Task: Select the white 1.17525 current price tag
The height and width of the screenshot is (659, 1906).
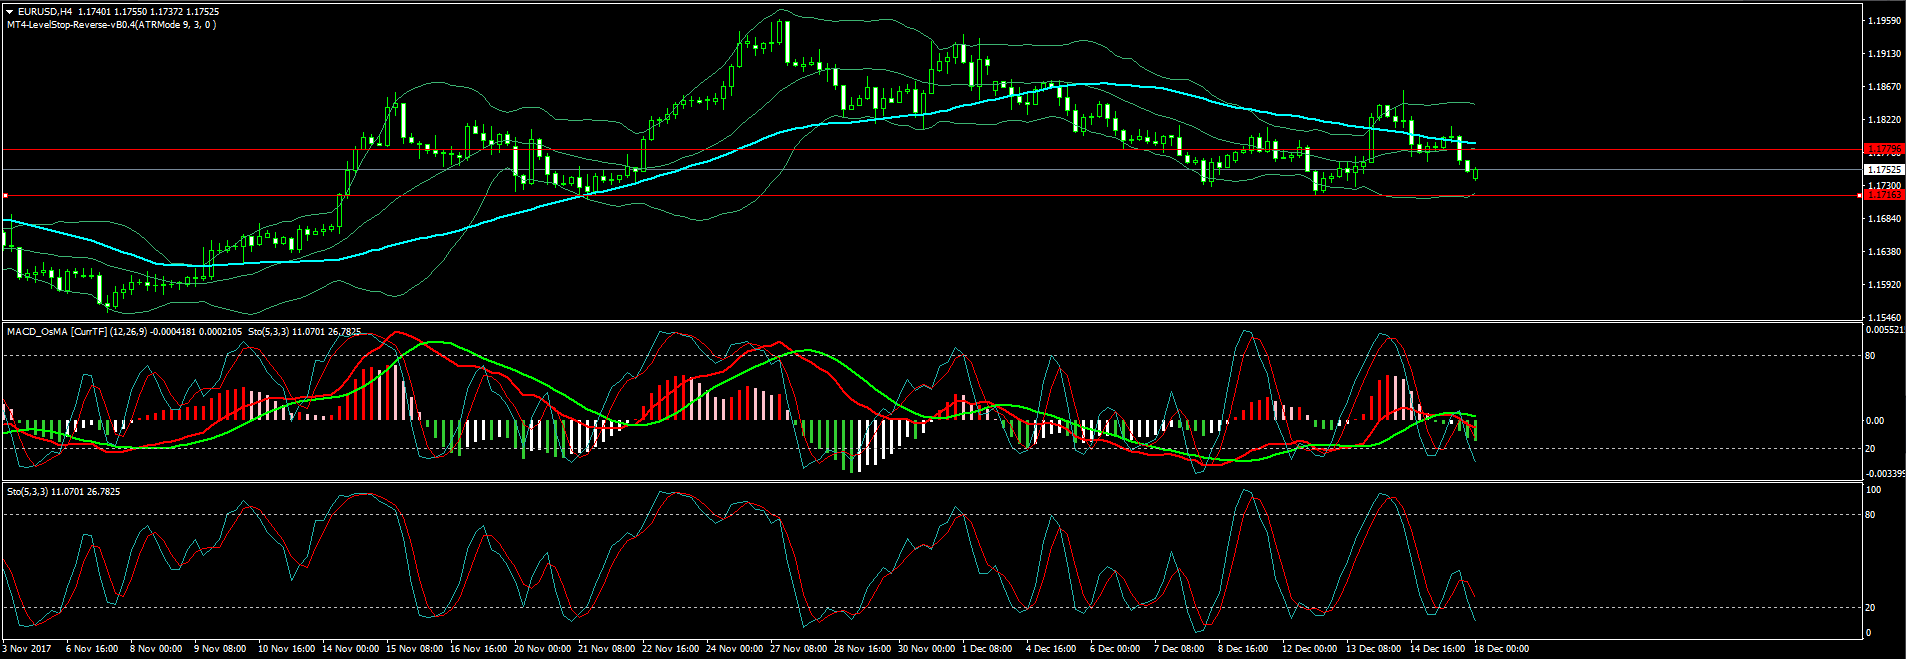Action: (1884, 170)
